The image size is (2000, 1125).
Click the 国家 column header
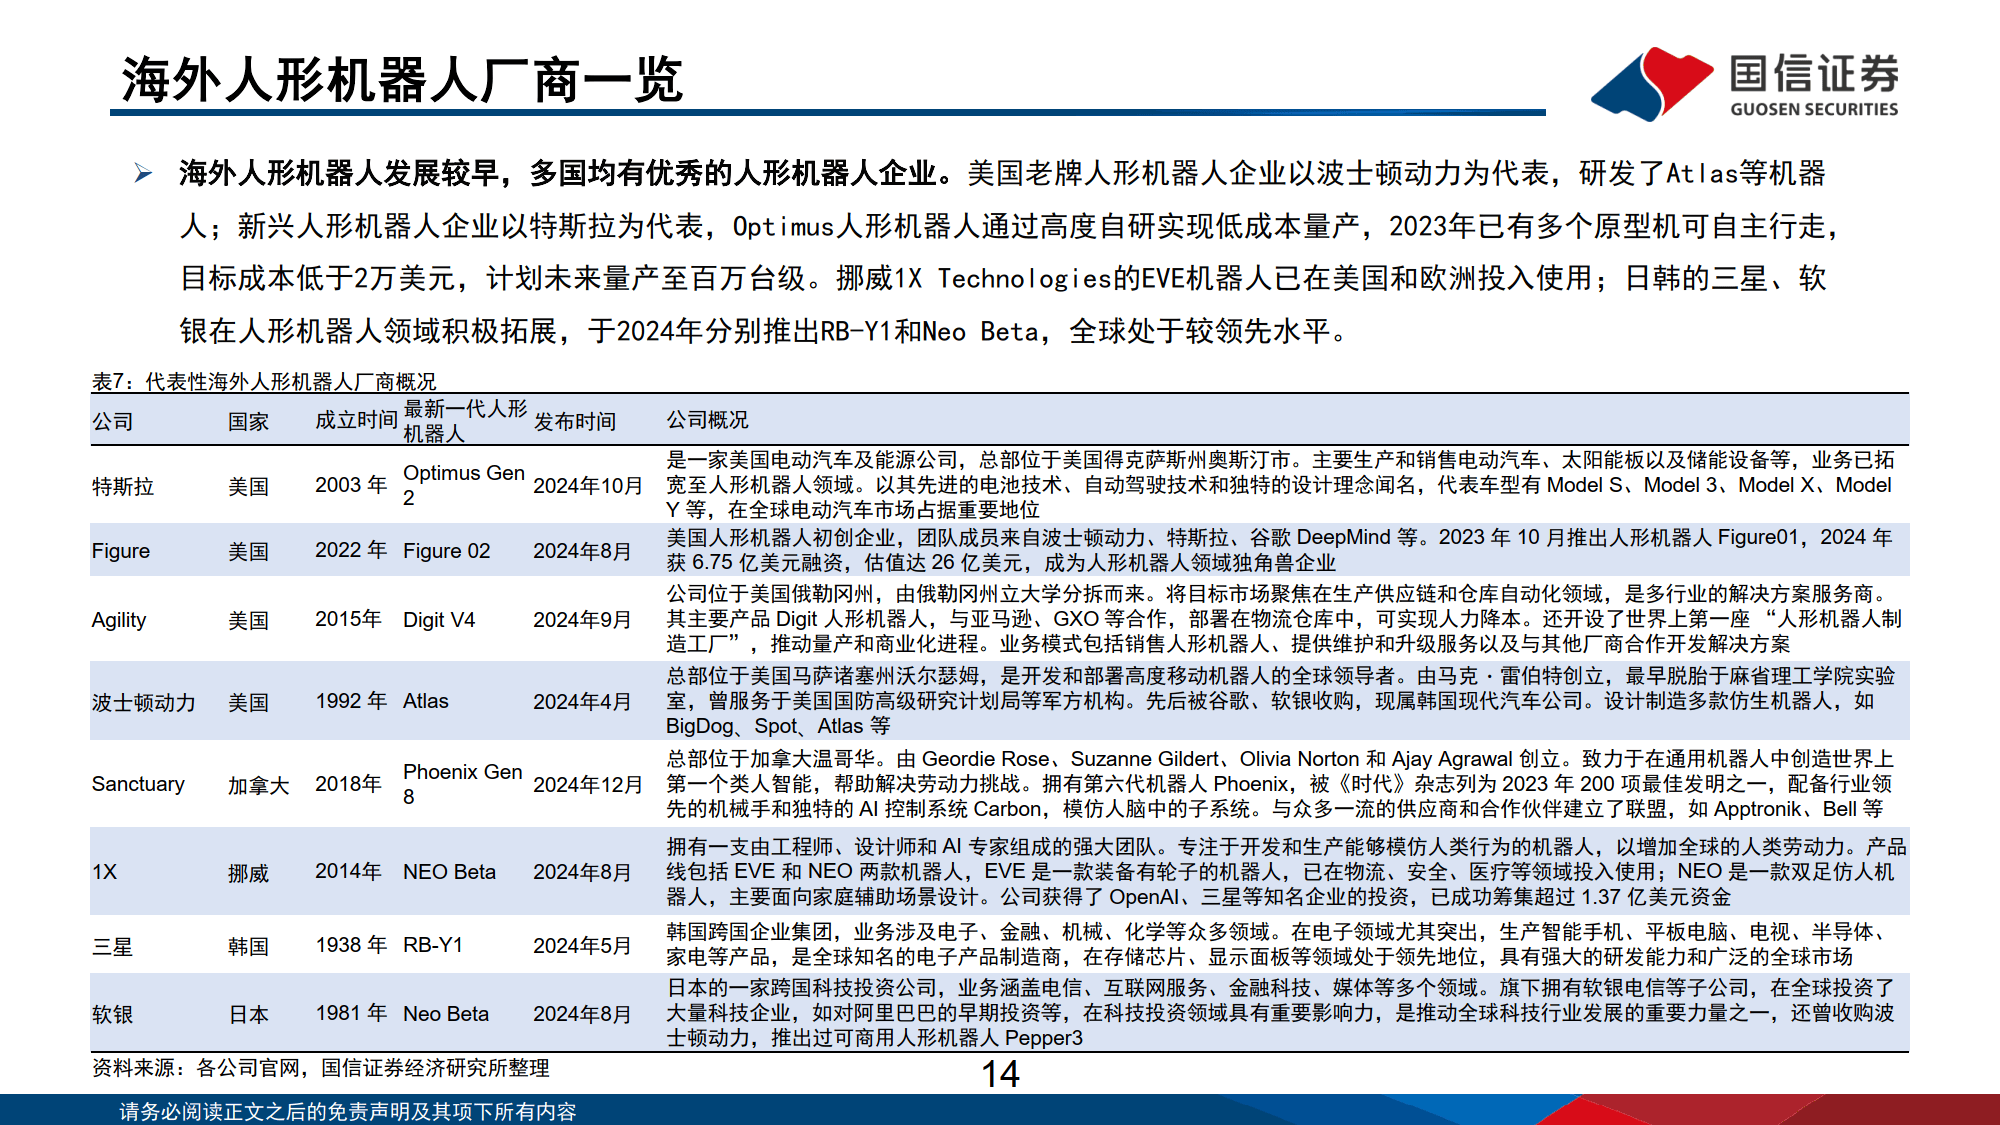(248, 421)
